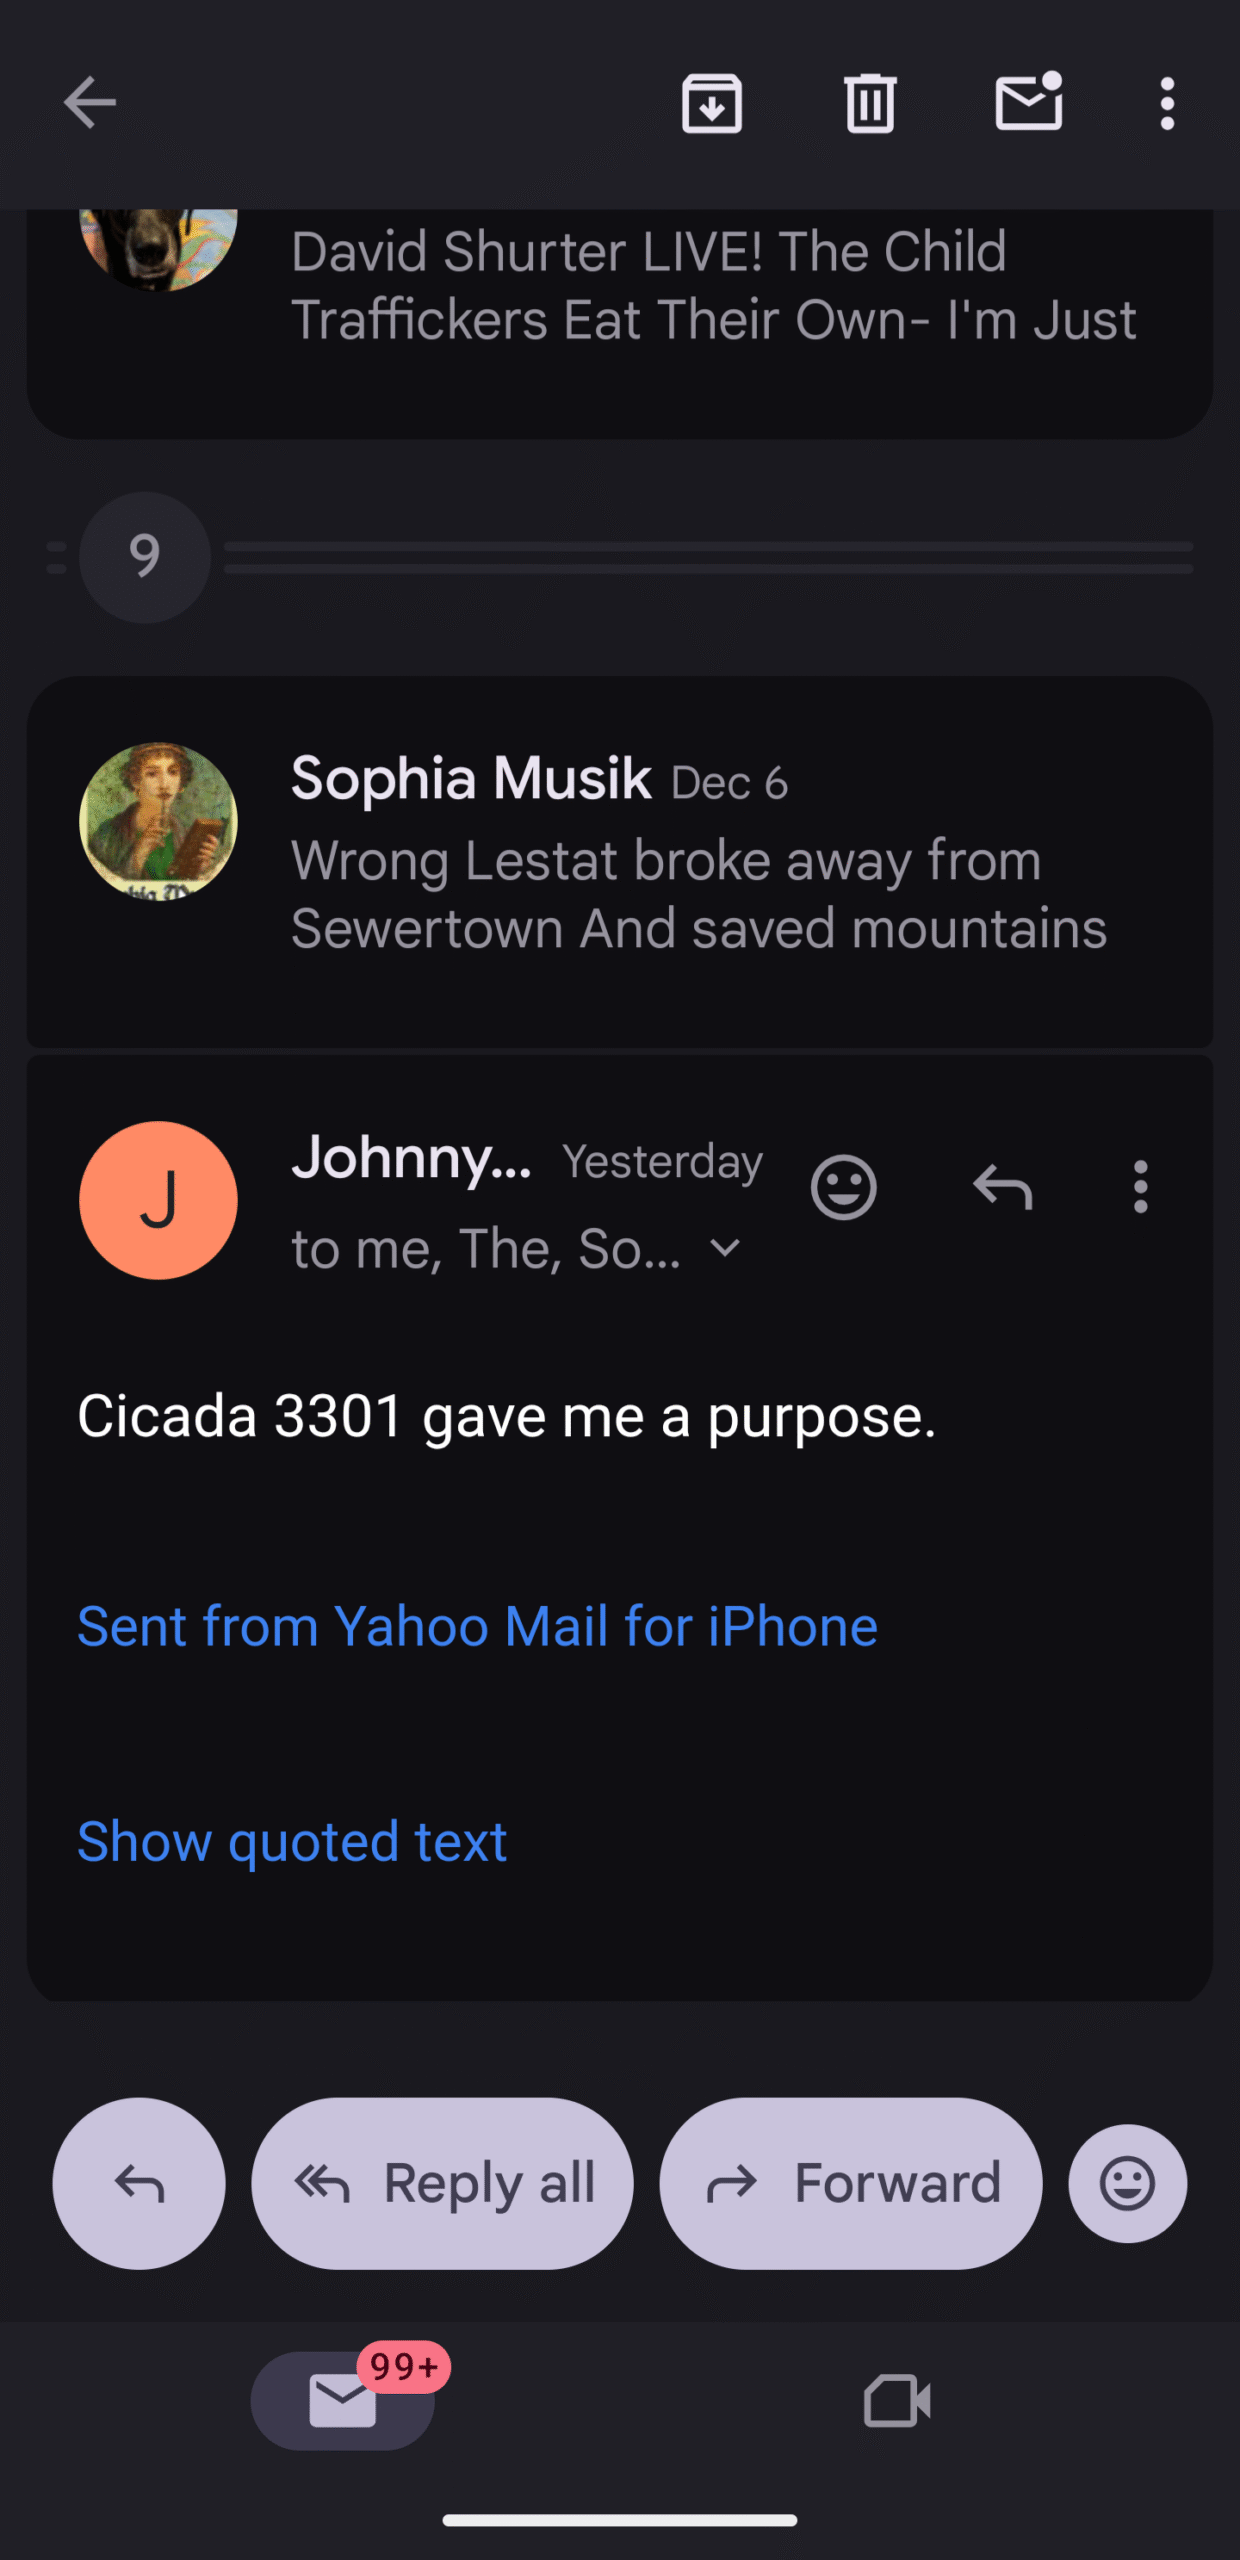Mark the conversation as unread
Image resolution: width=1240 pixels, height=2560 pixels.
pyautogui.click(x=1028, y=103)
